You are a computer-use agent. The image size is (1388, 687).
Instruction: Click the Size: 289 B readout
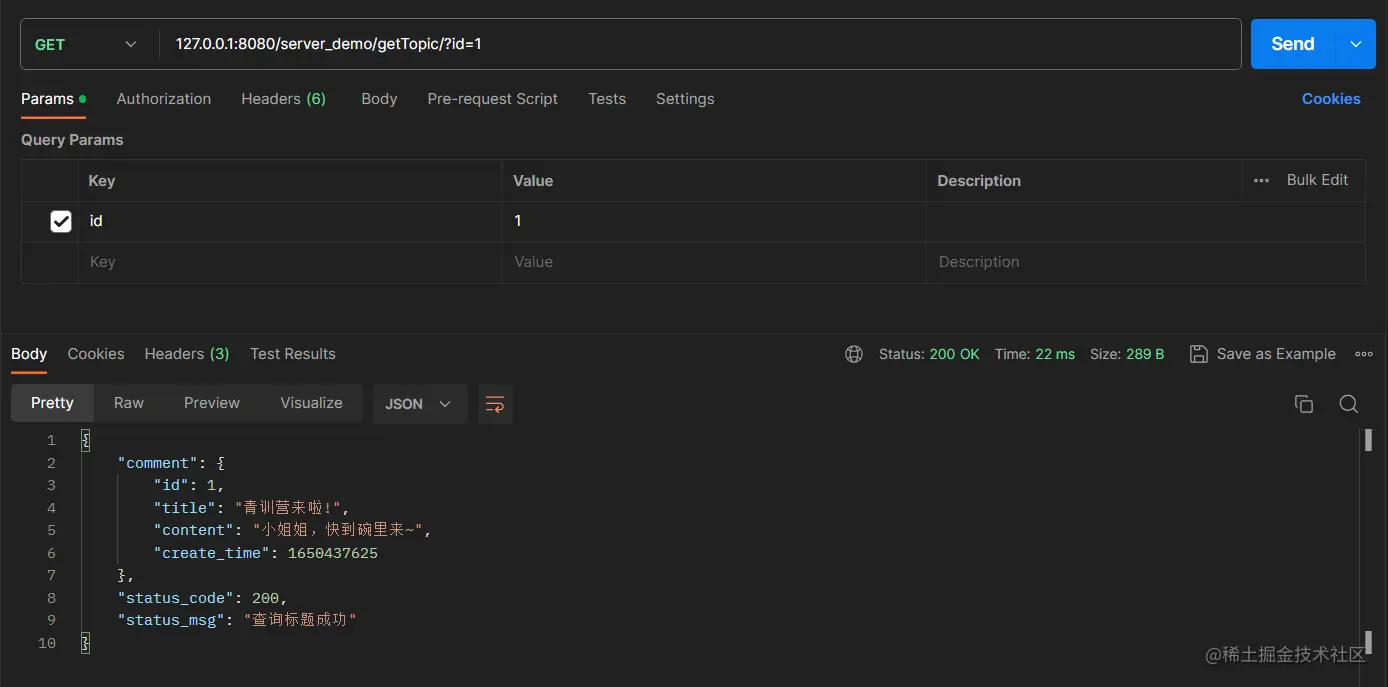(x=1127, y=354)
